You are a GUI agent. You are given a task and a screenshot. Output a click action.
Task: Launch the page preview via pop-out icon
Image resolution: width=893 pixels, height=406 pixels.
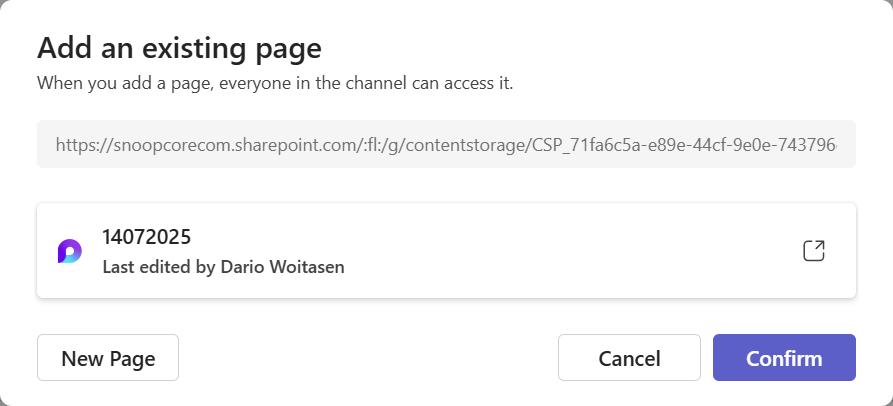click(x=814, y=251)
